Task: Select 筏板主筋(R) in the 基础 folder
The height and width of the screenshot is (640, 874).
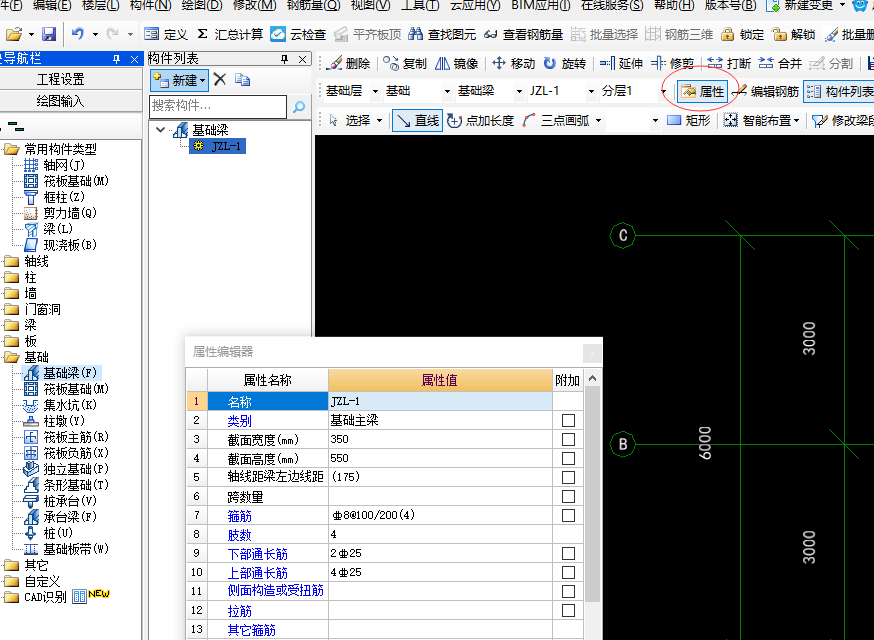Action: click(x=67, y=437)
